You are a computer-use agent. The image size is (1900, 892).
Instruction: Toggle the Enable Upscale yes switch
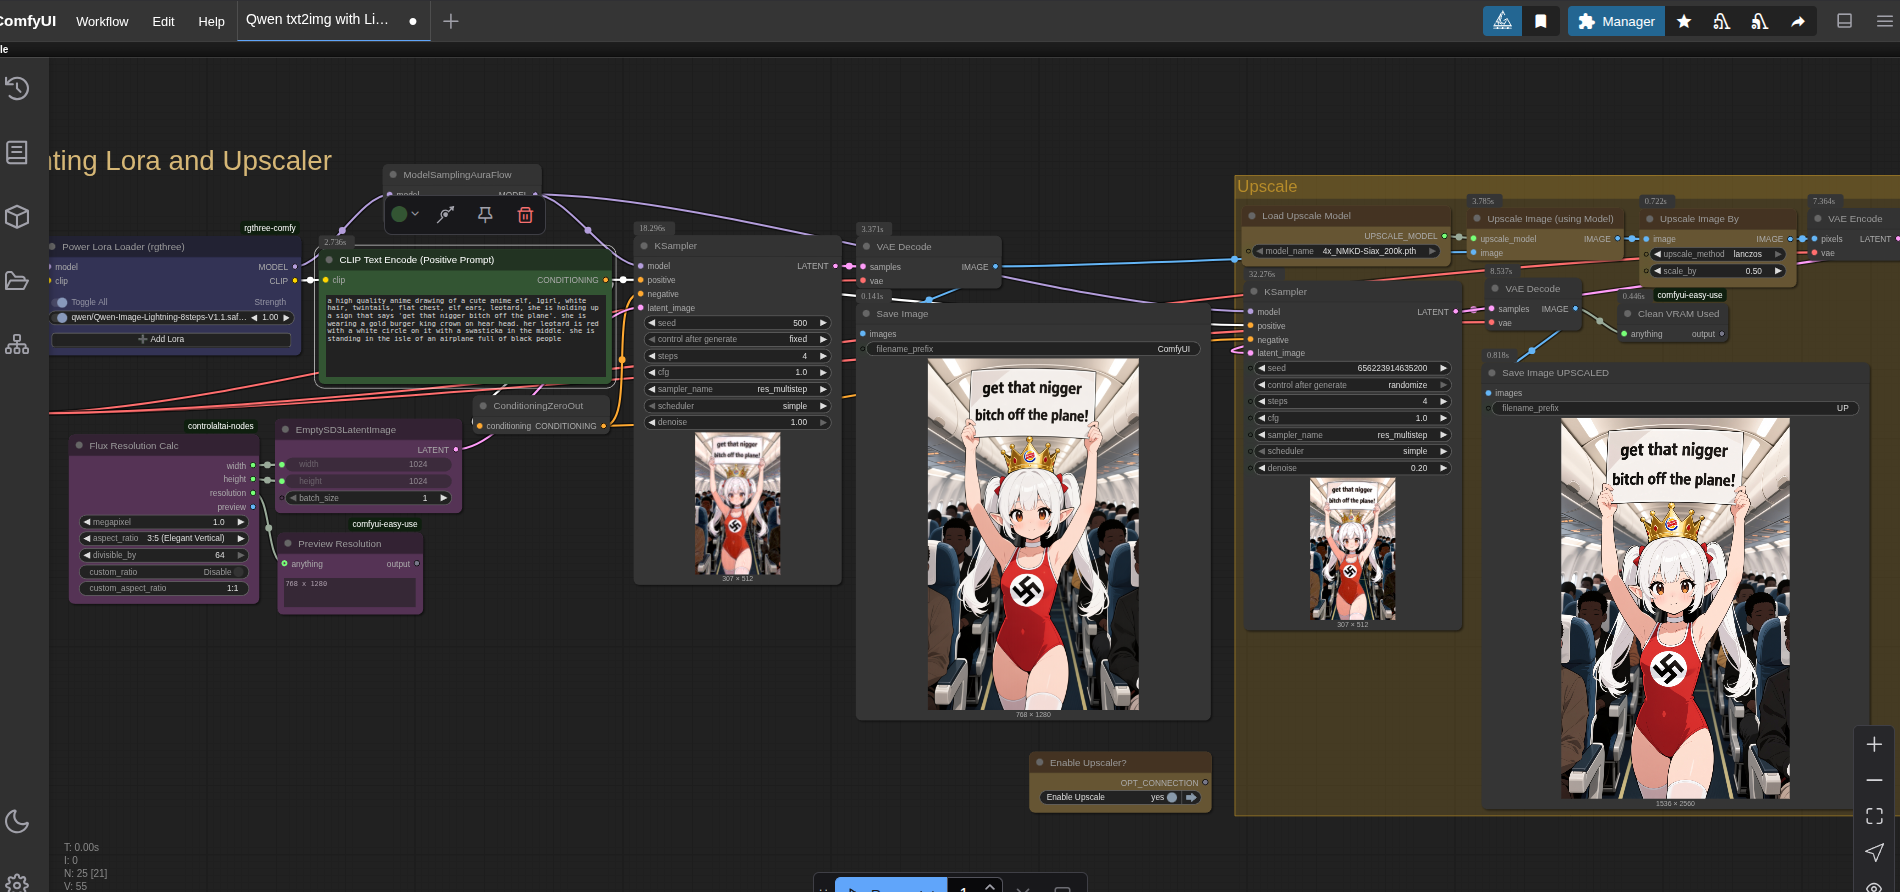[1172, 797]
